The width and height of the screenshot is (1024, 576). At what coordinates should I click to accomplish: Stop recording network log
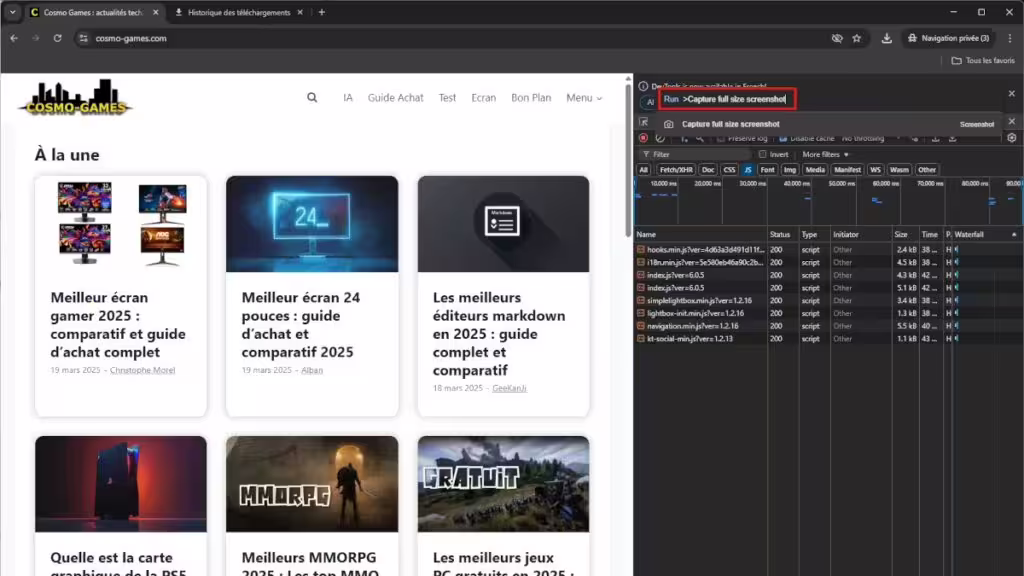(x=643, y=138)
